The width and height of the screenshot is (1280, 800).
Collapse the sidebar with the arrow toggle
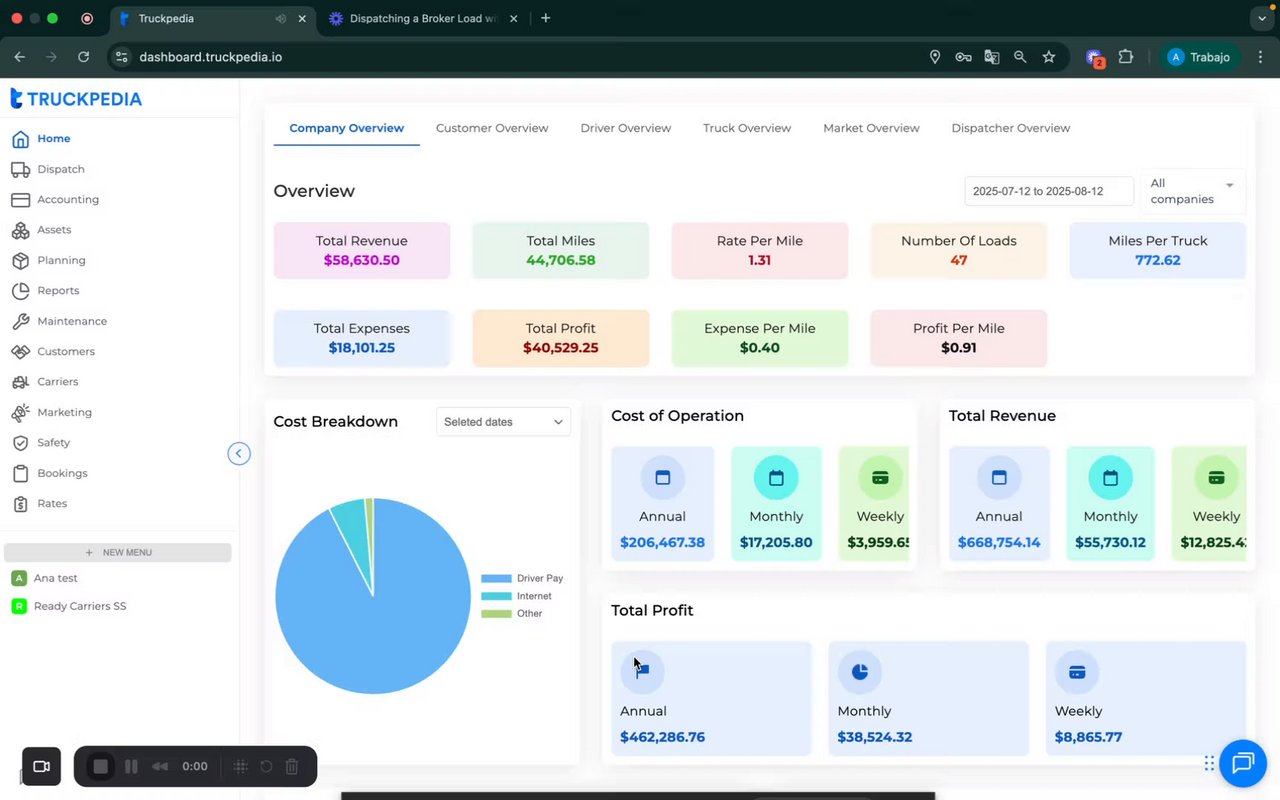point(238,454)
